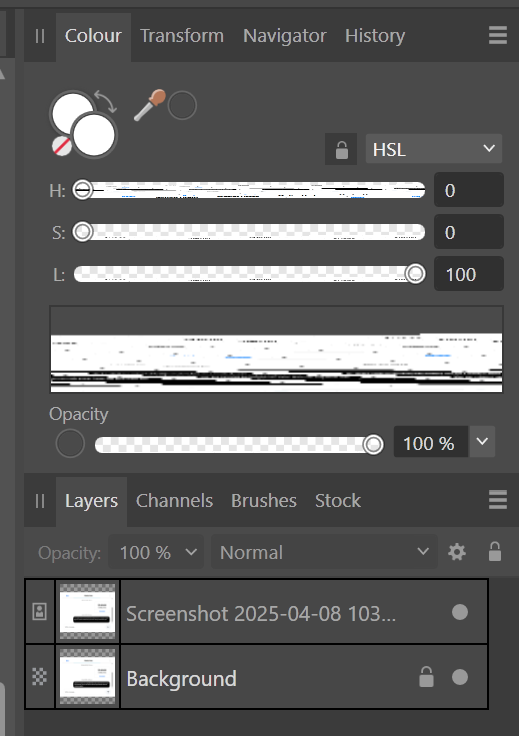Open the Navigator tab
The image size is (519, 736).
tap(284, 36)
